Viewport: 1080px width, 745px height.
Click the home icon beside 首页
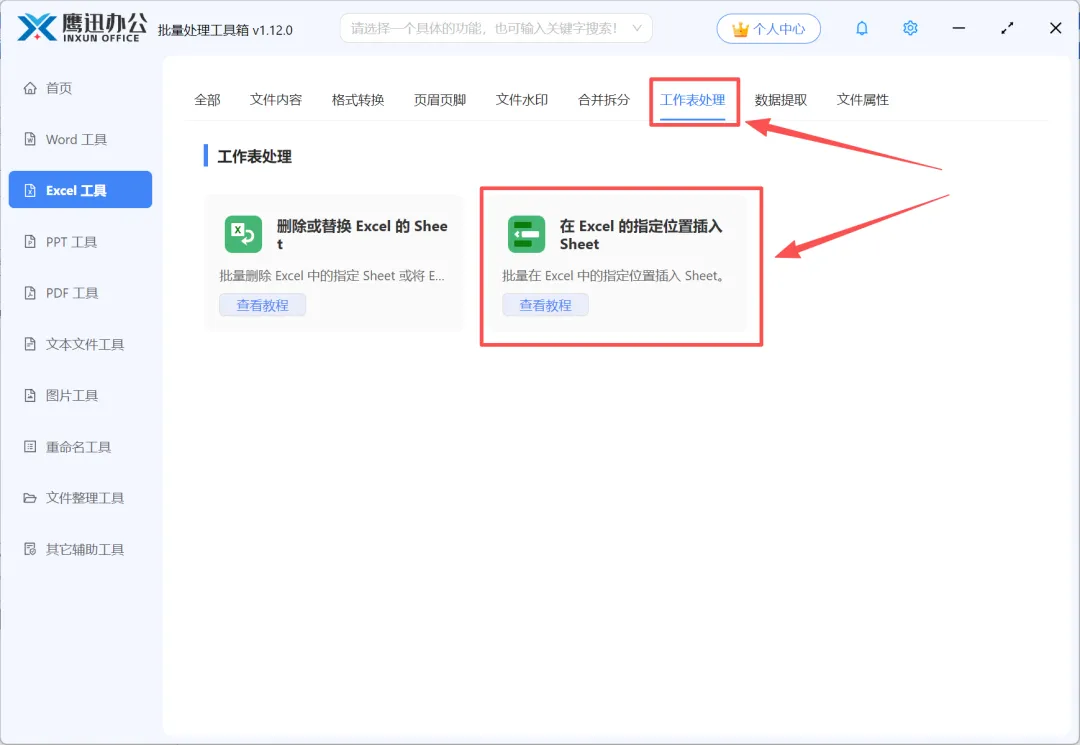[30, 88]
